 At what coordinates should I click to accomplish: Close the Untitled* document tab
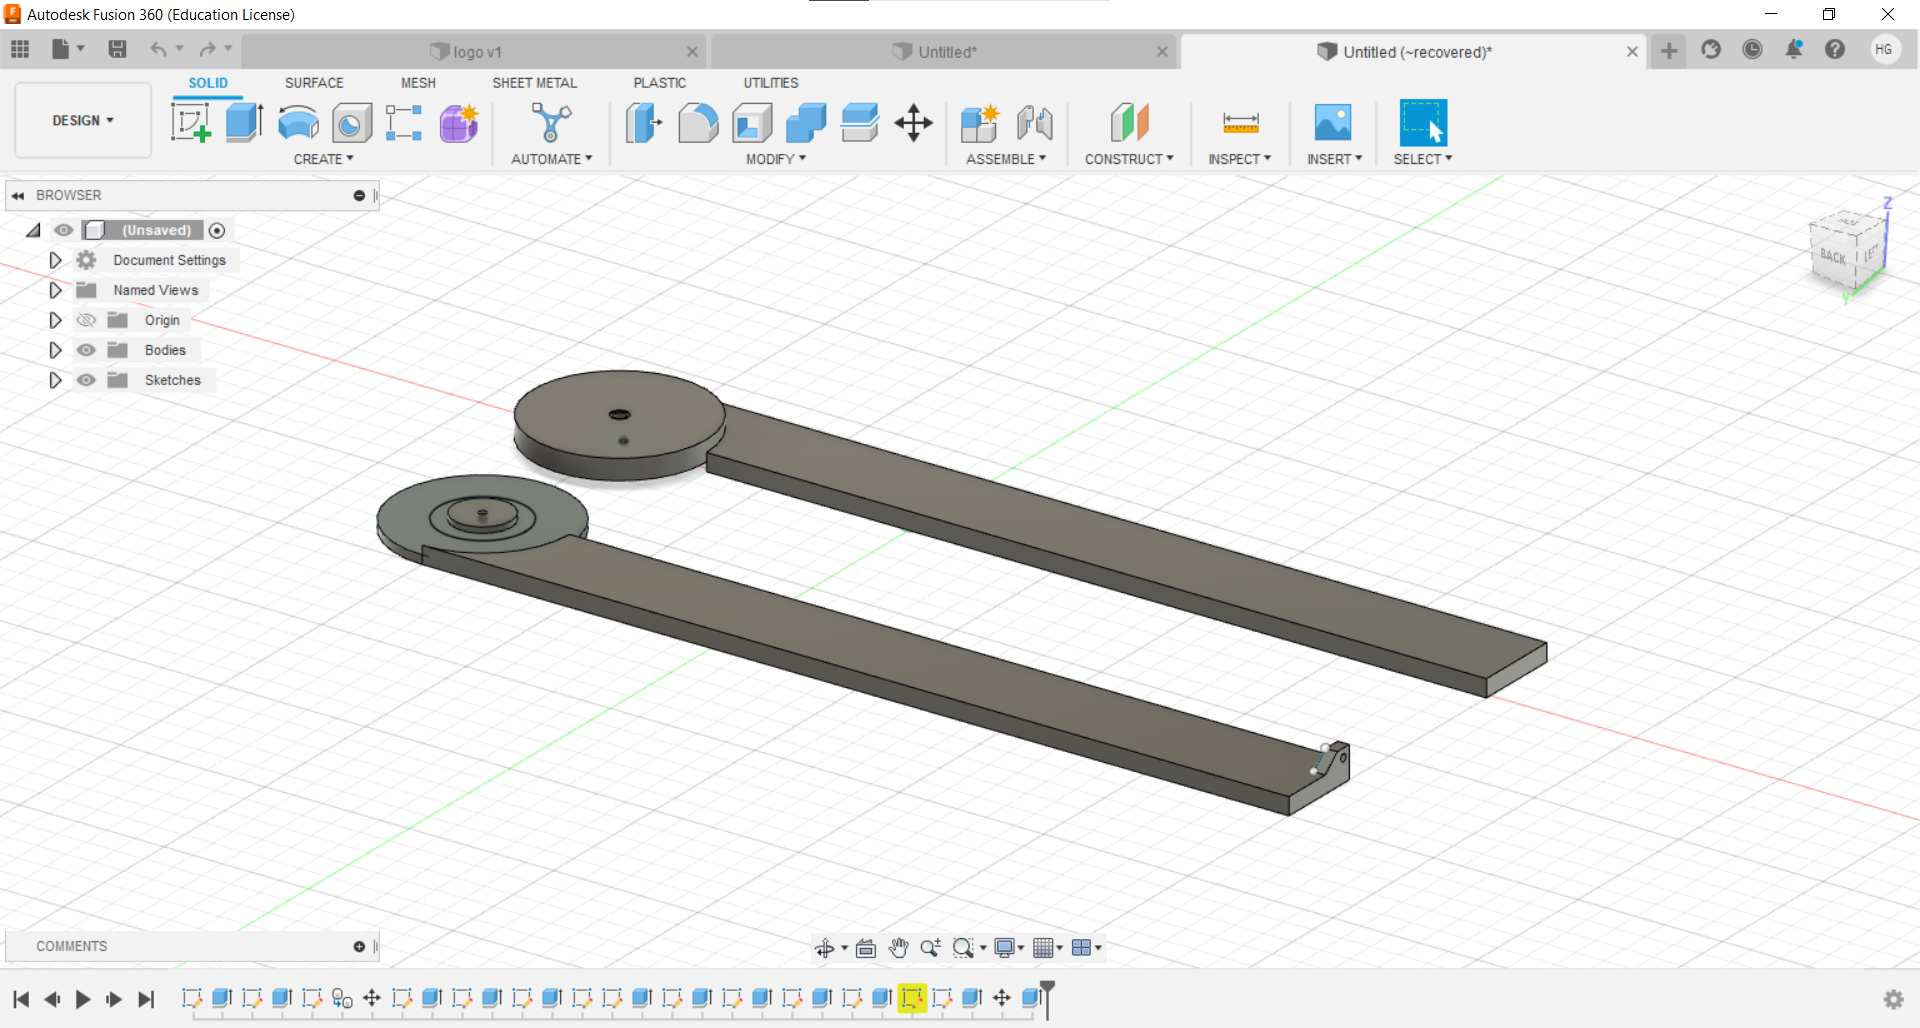[x=1162, y=52]
